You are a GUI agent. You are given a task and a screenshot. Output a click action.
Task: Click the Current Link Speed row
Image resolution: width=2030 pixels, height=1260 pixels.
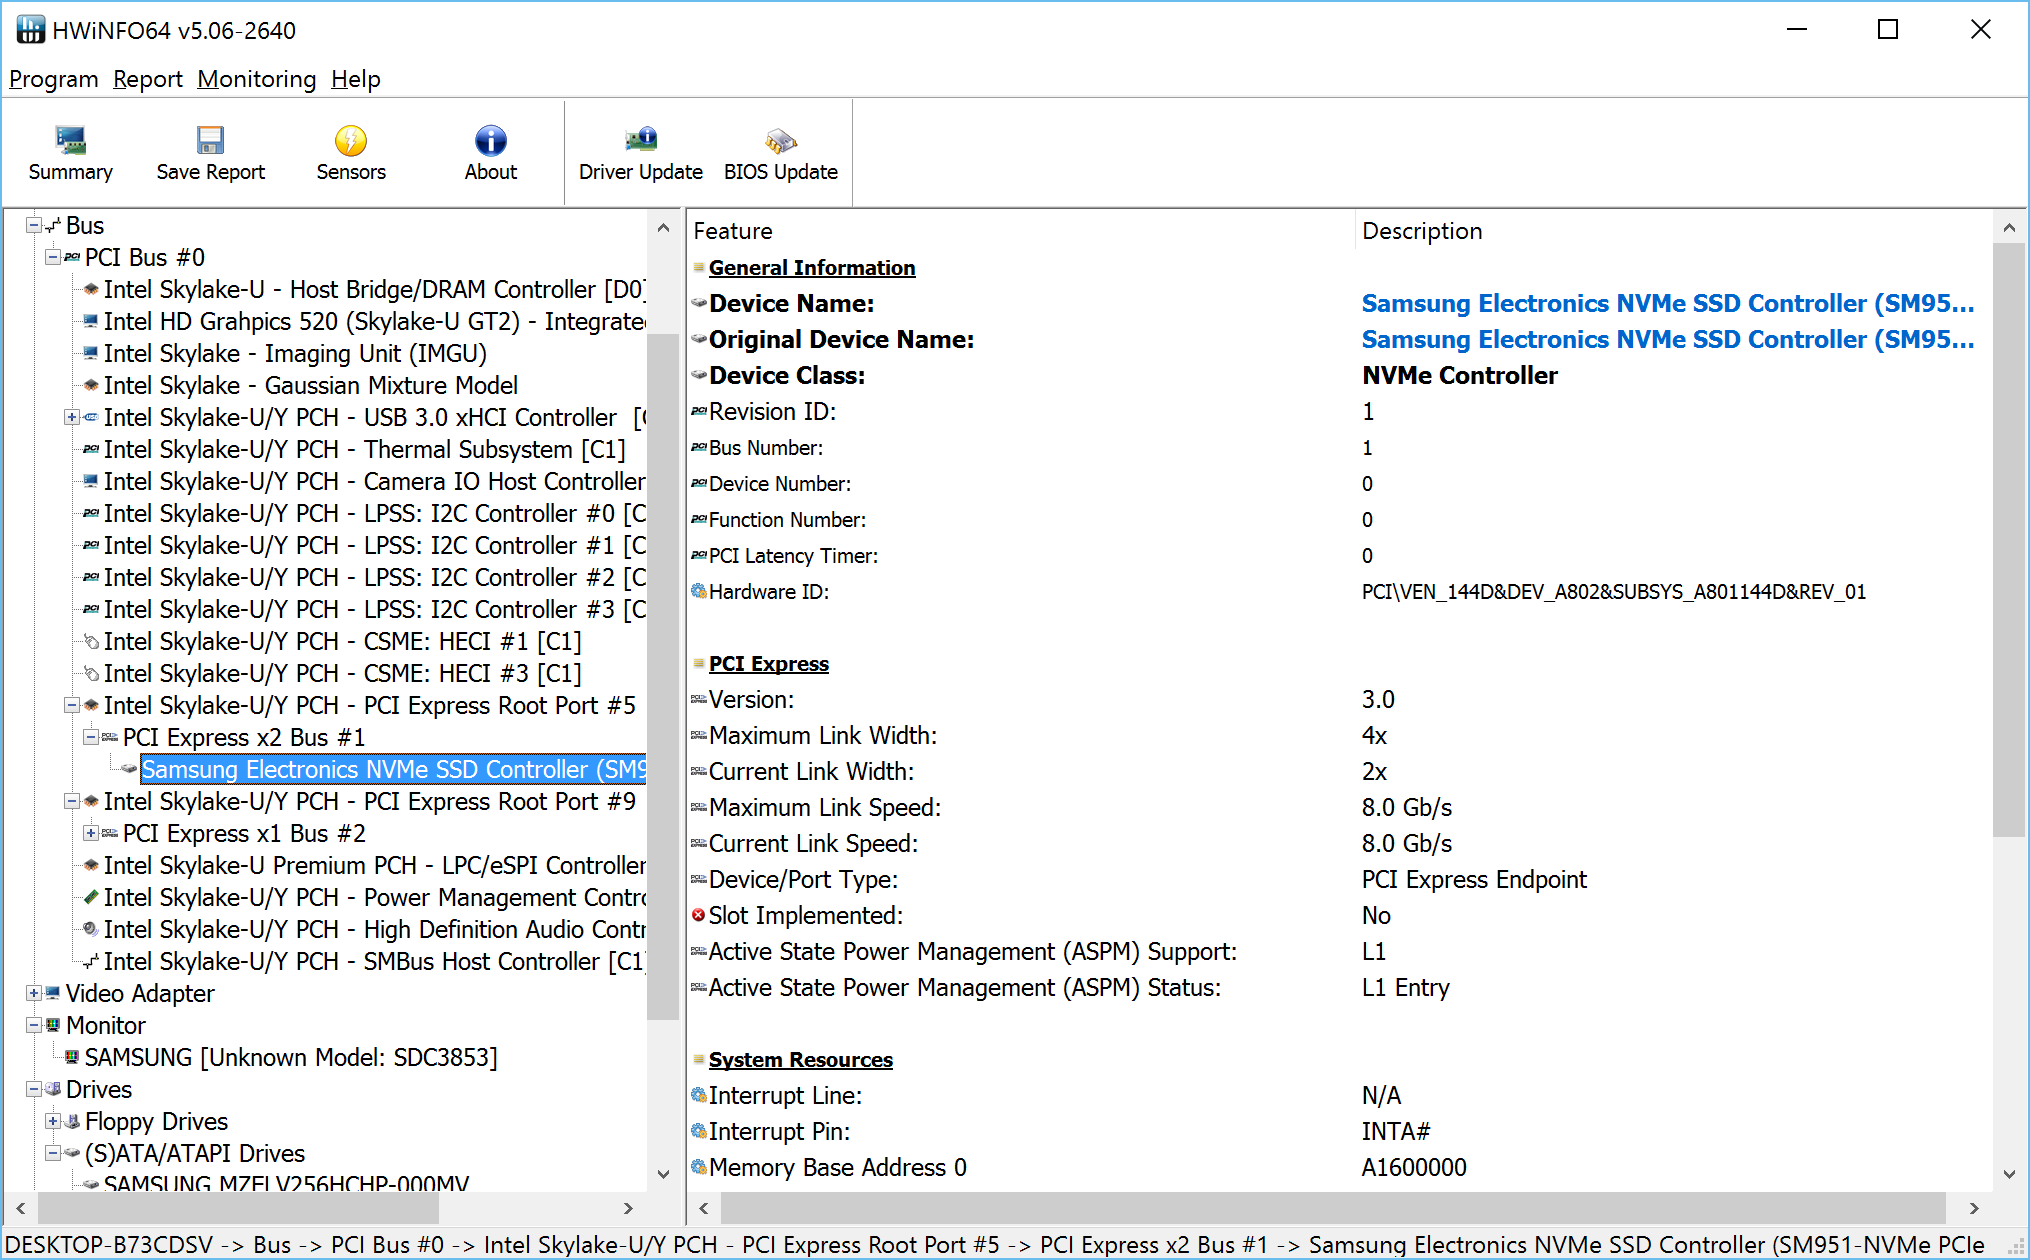point(1340,843)
